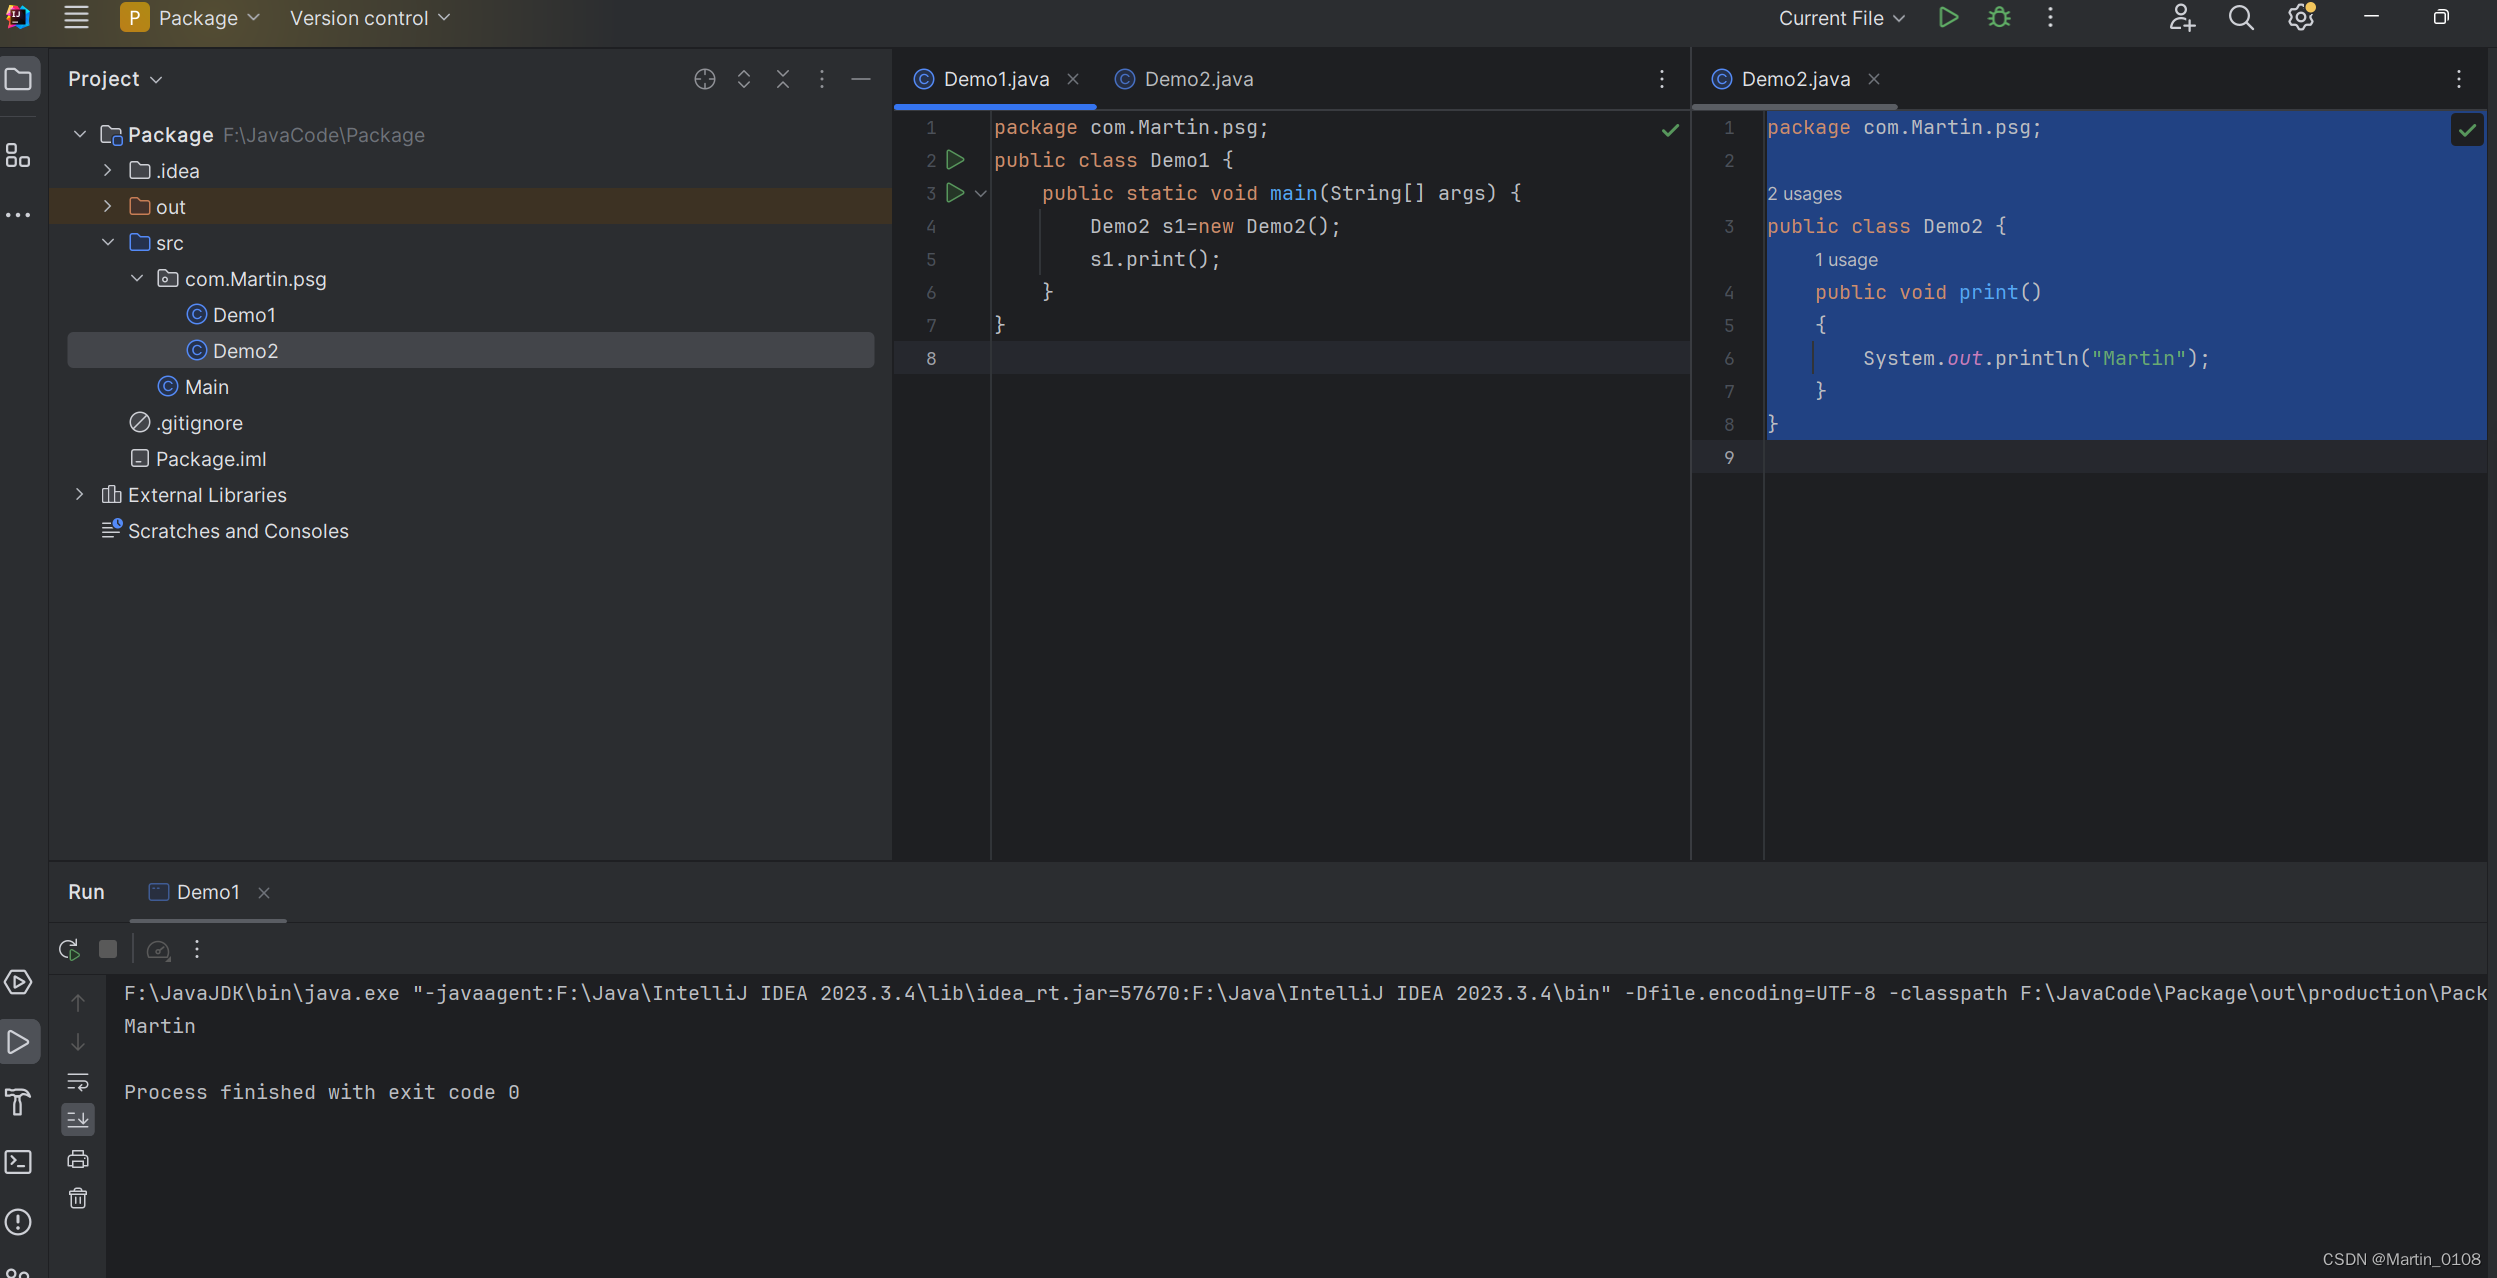Click the Build hammer icon

(18, 1102)
